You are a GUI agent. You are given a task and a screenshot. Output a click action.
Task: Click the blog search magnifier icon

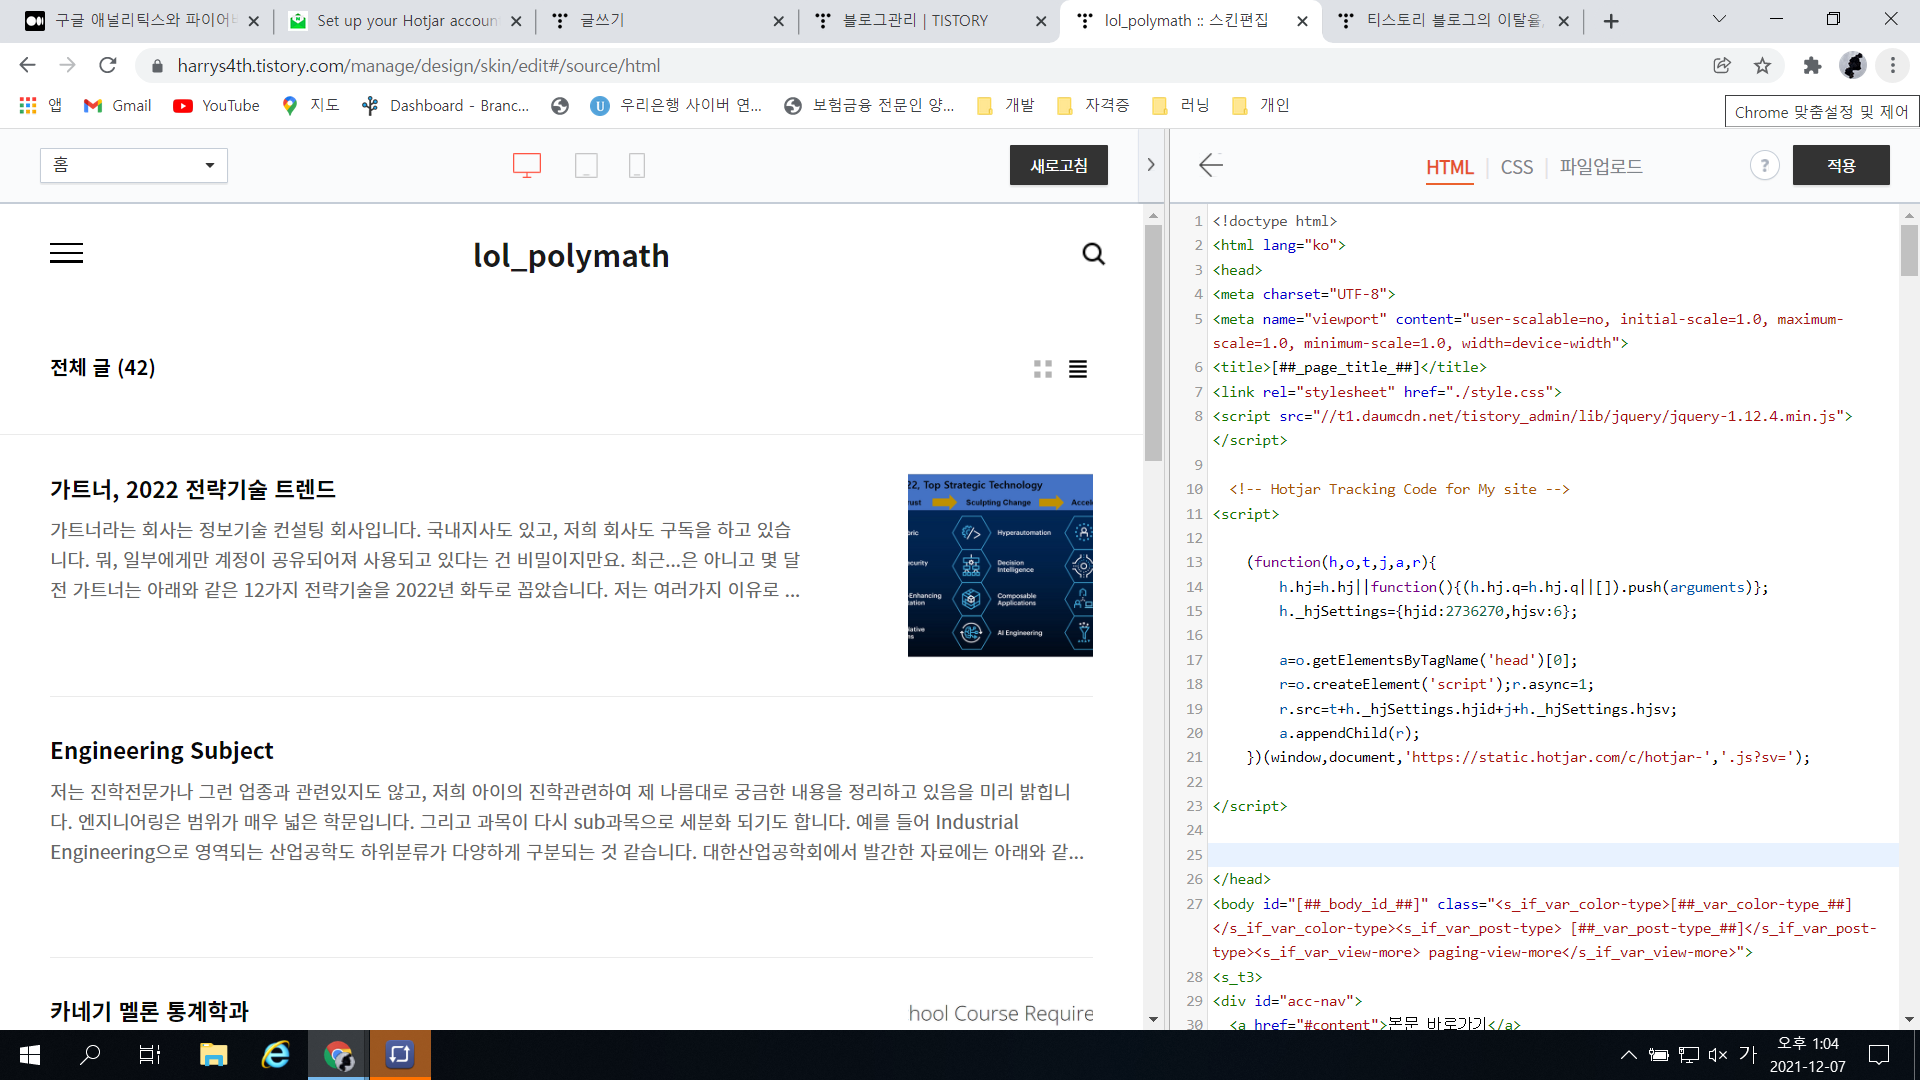coord(1093,254)
